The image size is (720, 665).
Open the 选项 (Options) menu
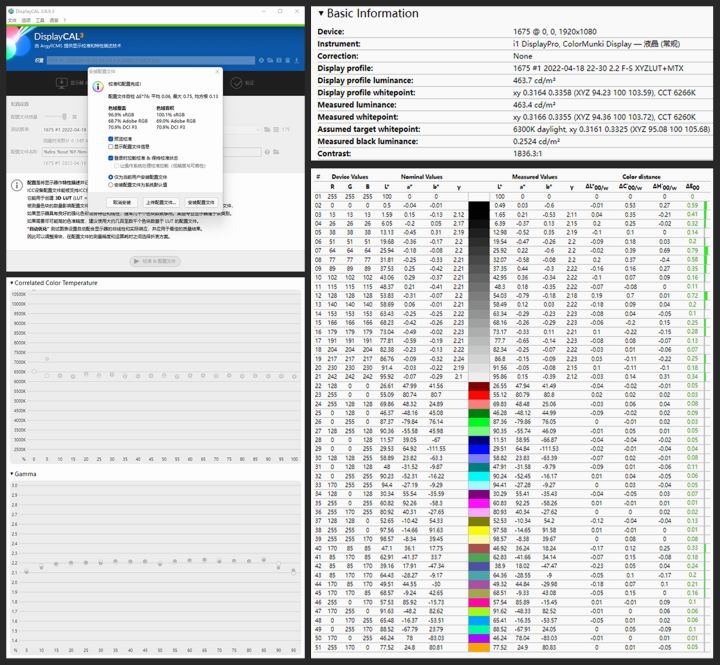[x=26, y=20]
